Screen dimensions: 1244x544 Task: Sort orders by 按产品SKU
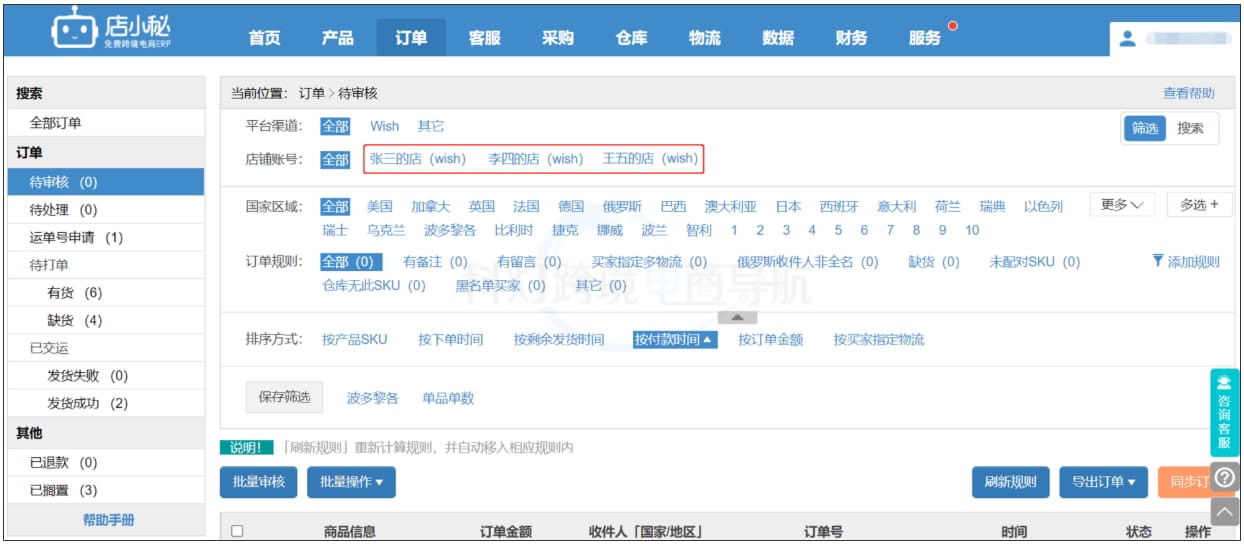354,340
